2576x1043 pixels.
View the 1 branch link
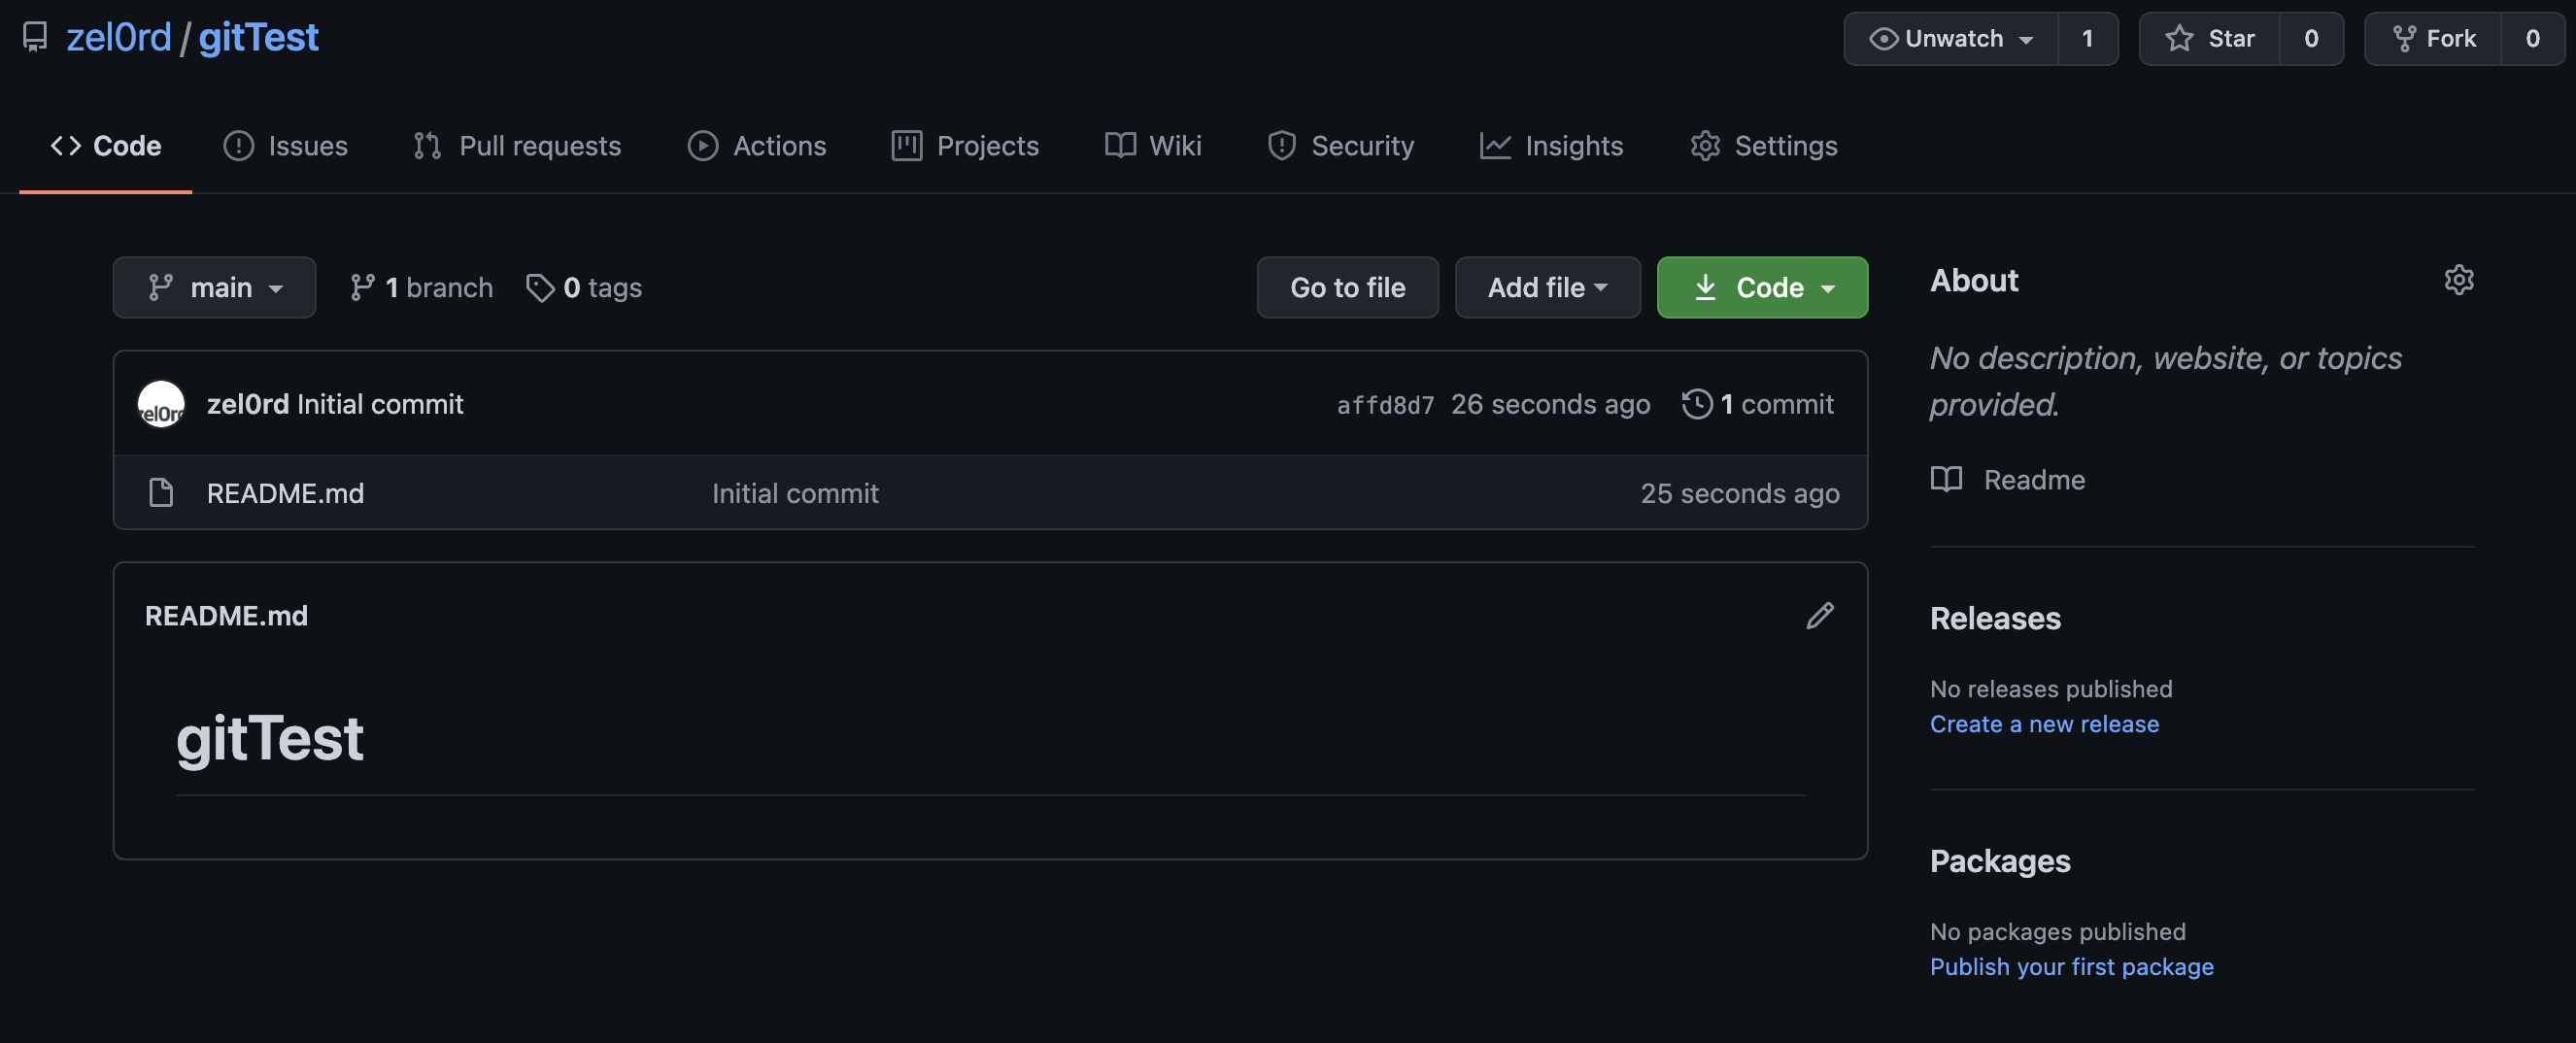tap(421, 287)
